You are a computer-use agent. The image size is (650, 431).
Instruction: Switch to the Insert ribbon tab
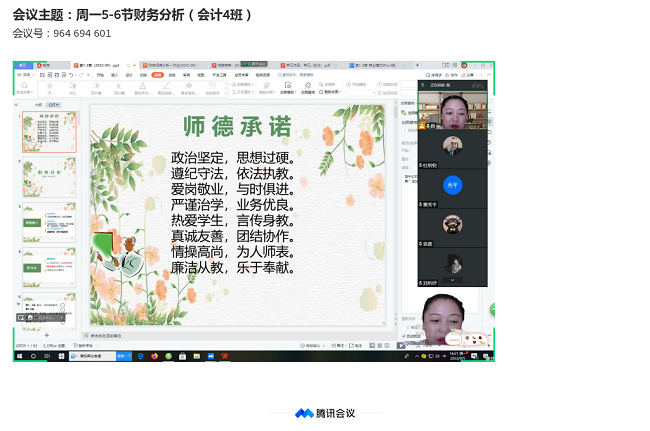(114, 75)
